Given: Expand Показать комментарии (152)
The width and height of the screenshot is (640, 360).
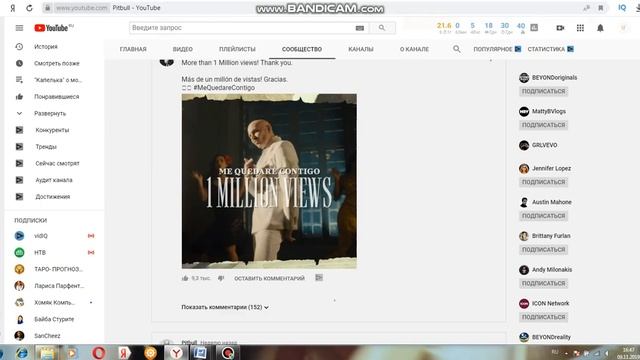Looking at the screenshot, I should coord(225,307).
